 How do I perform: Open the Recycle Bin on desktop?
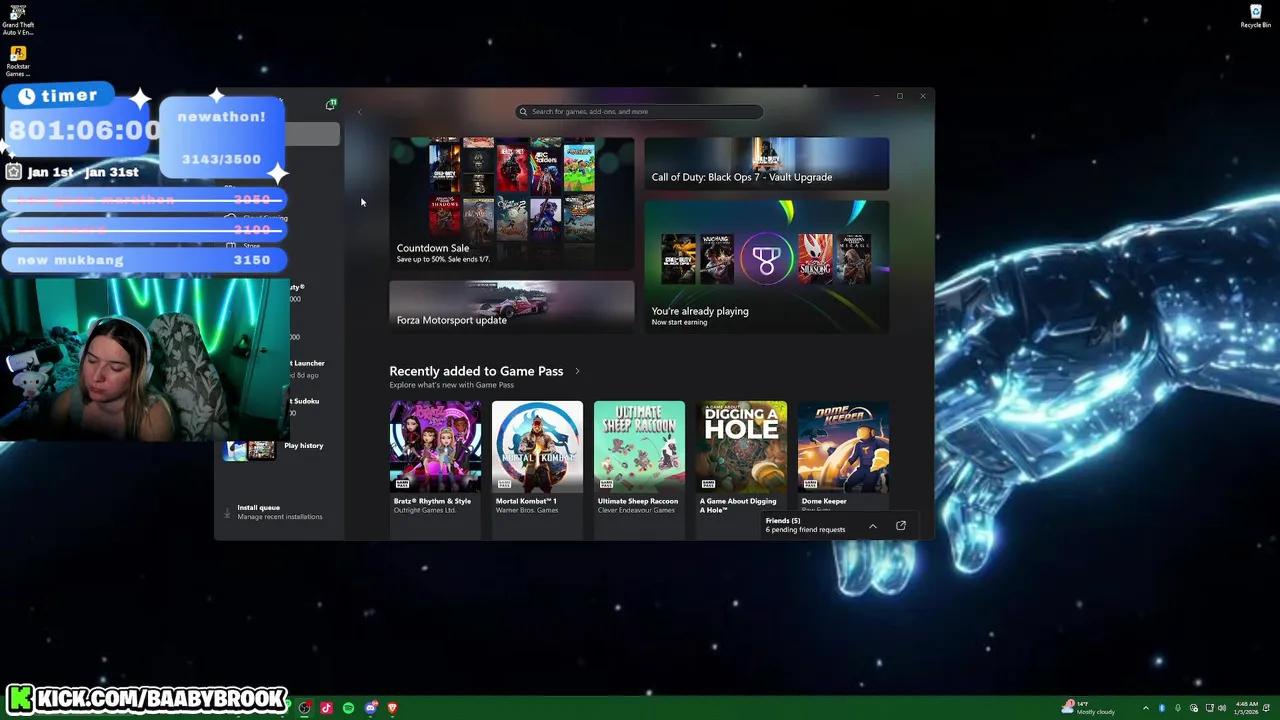tap(1256, 17)
